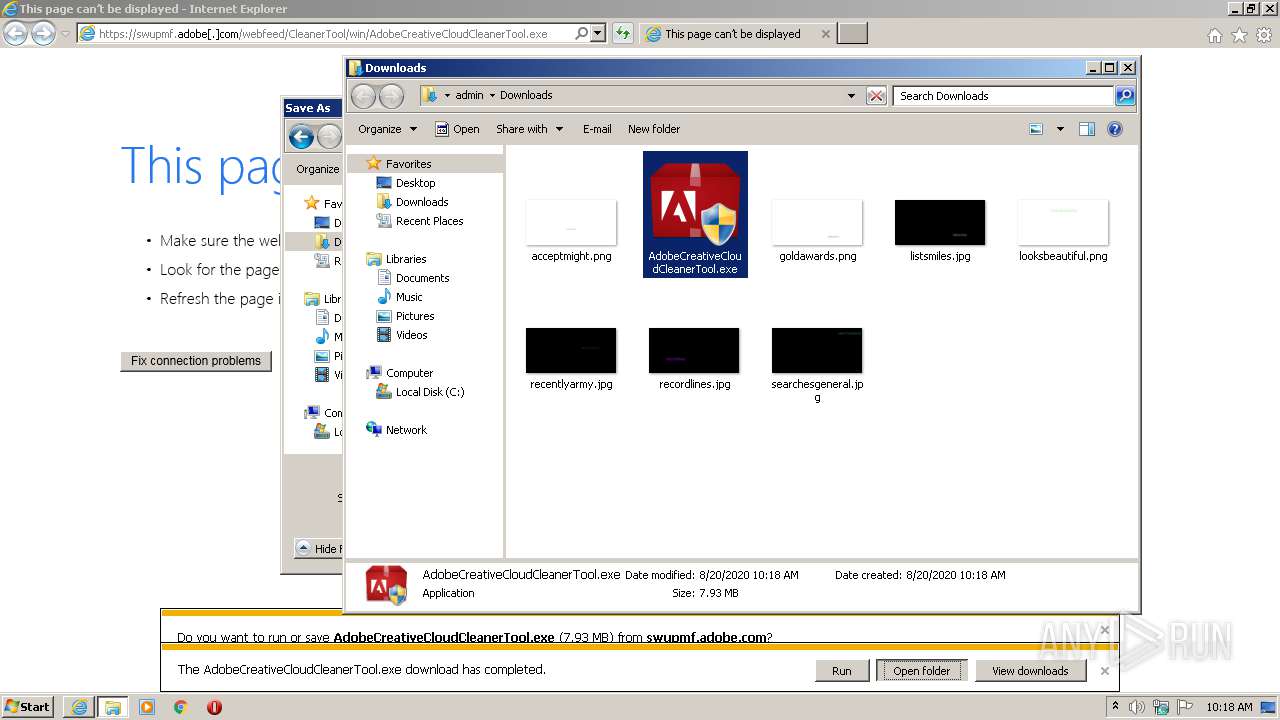Open Windows Media Player taskbar icon

click(147, 707)
